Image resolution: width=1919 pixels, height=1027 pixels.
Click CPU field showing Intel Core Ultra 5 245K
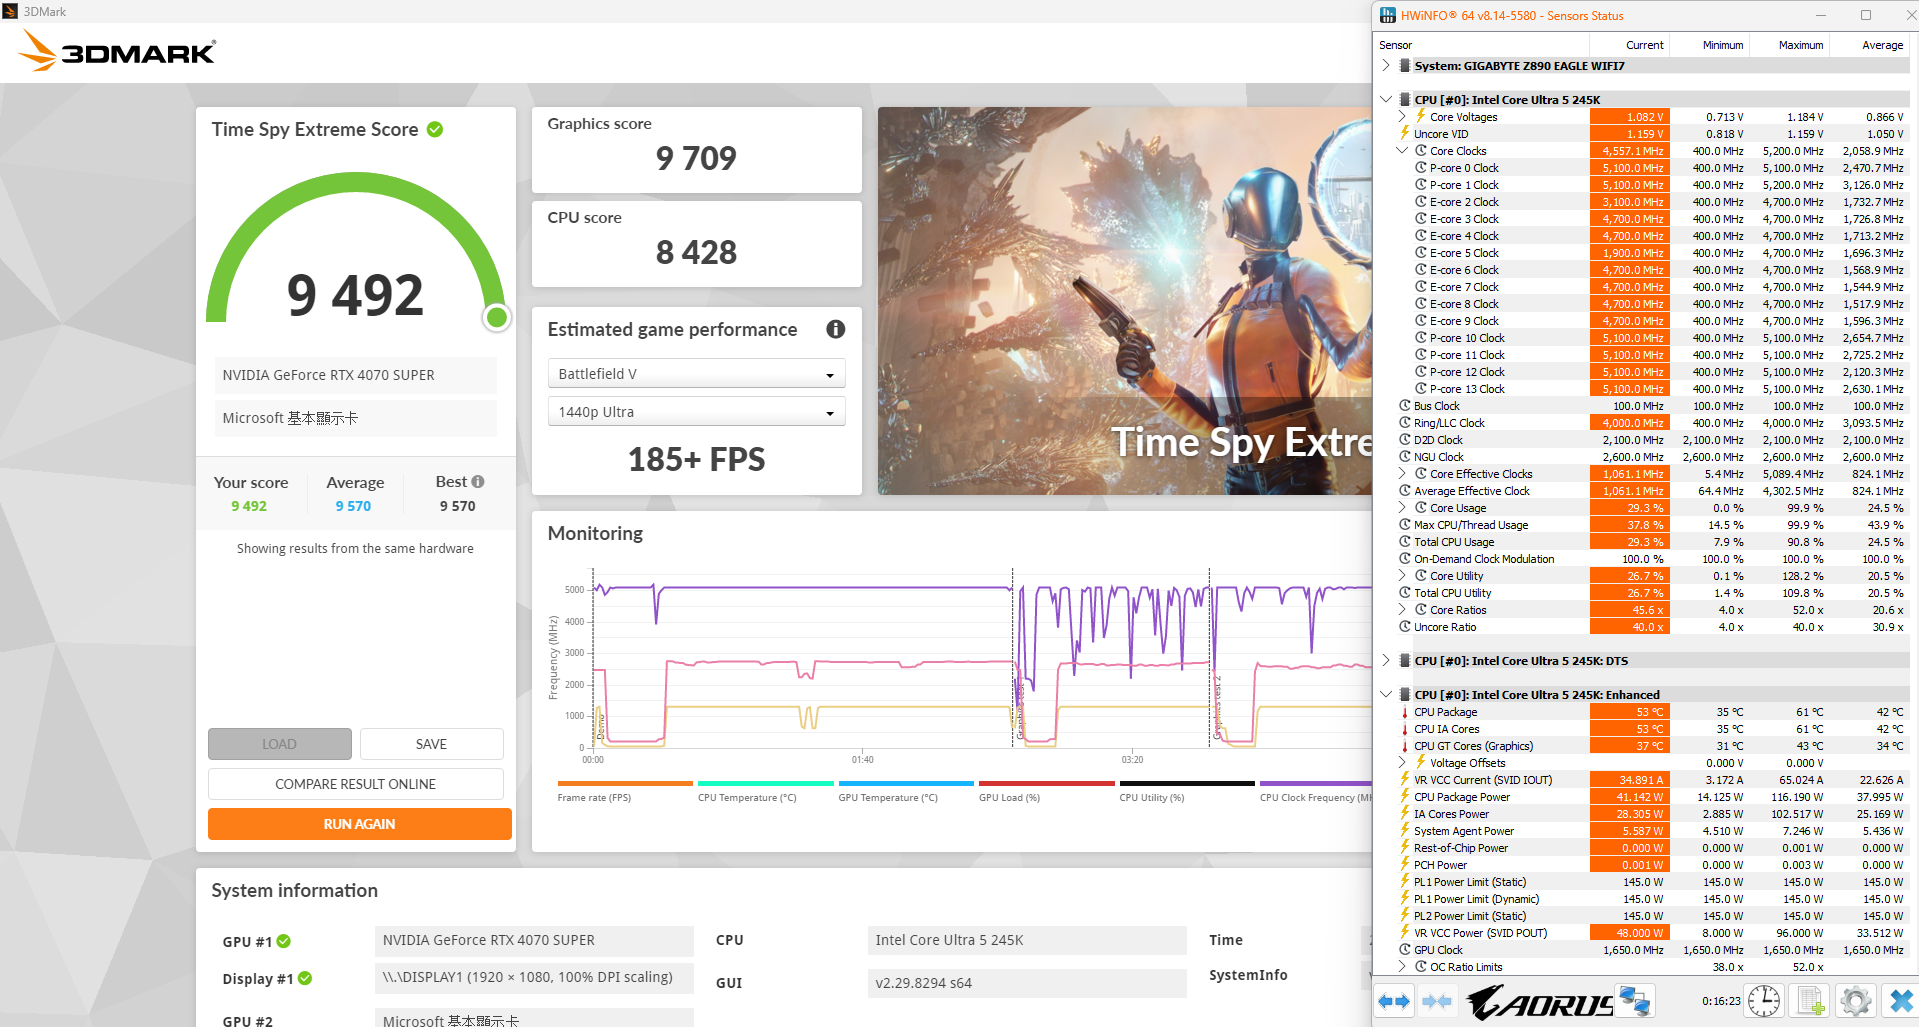click(x=1027, y=941)
